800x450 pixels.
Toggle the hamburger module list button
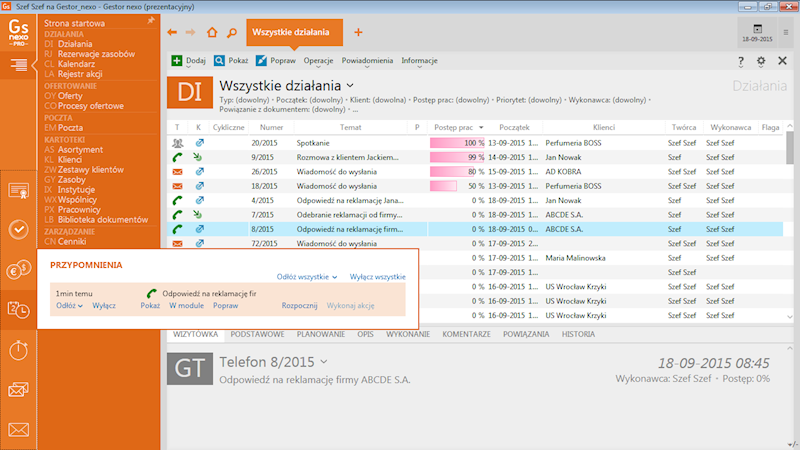18,65
